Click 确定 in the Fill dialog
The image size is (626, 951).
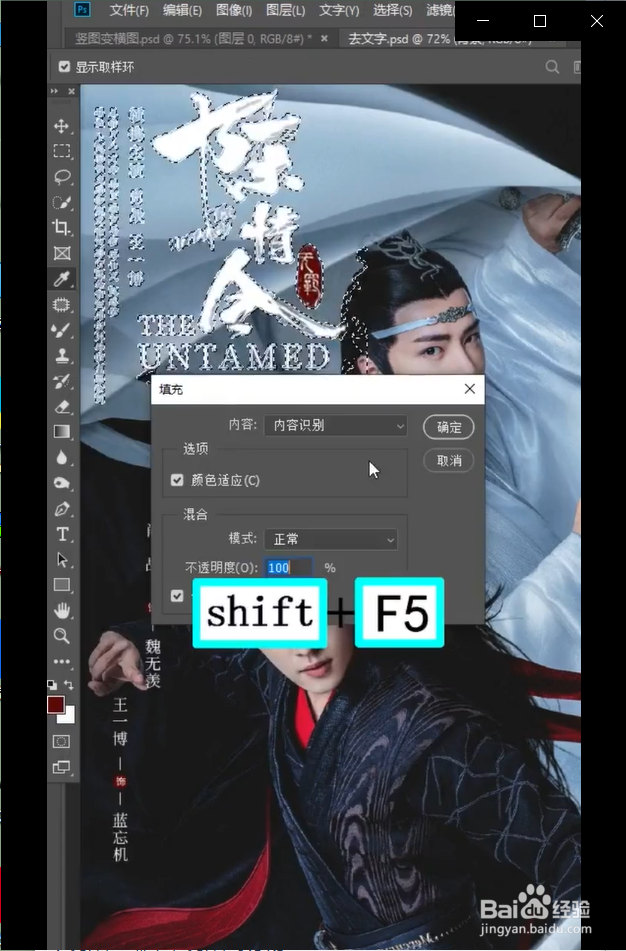coord(448,427)
